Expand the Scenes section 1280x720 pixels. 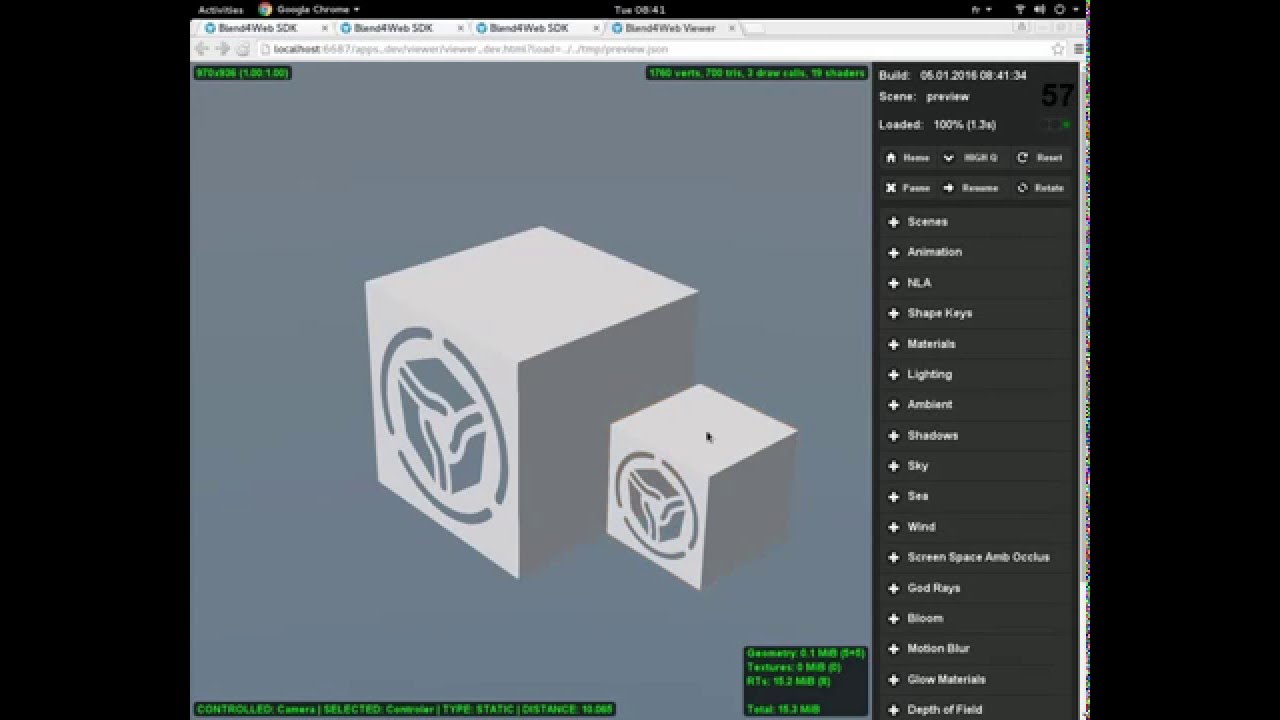coord(976,222)
